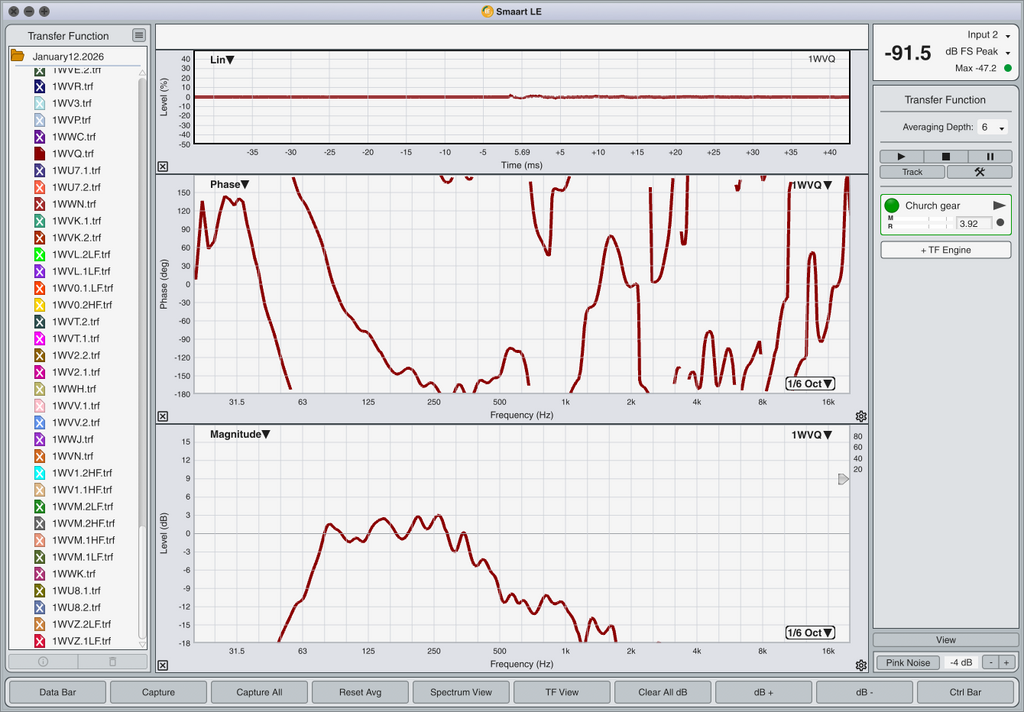1024x712 pixels.
Task: Open measurement settings via hammer-wrench icon
Action: 979,172
